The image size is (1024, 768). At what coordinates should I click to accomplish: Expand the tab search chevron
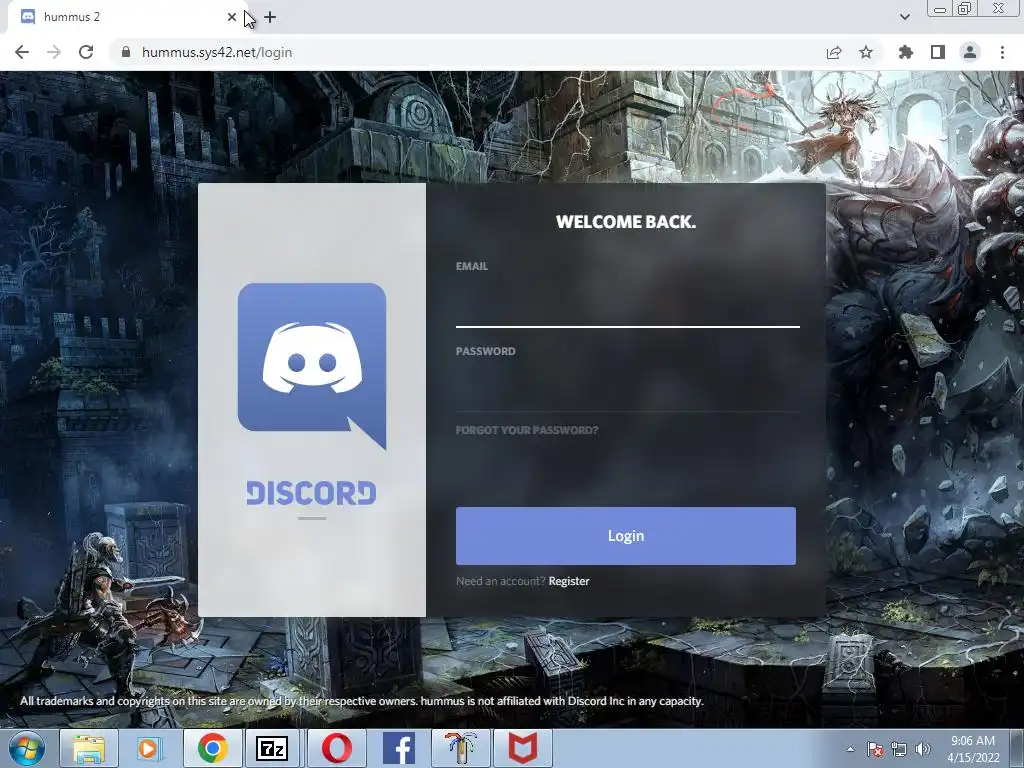[x=904, y=17]
